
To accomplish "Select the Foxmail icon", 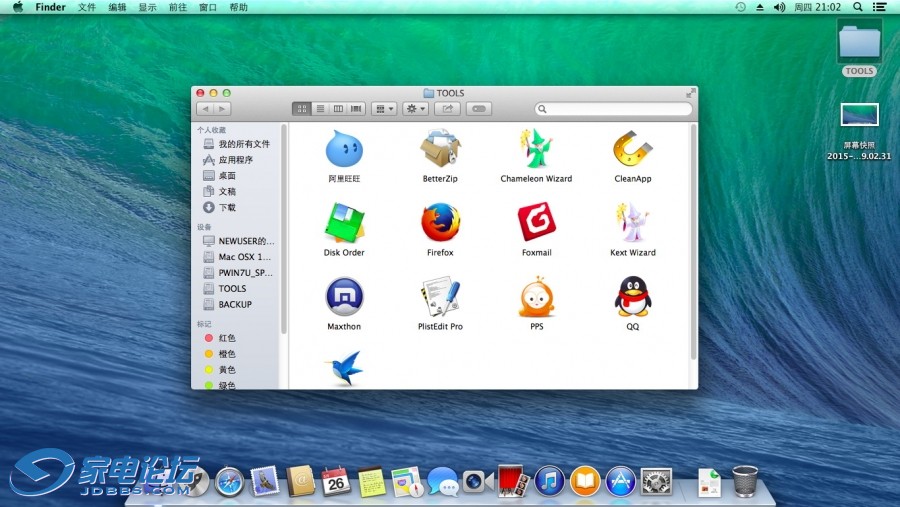I will pyautogui.click(x=536, y=222).
